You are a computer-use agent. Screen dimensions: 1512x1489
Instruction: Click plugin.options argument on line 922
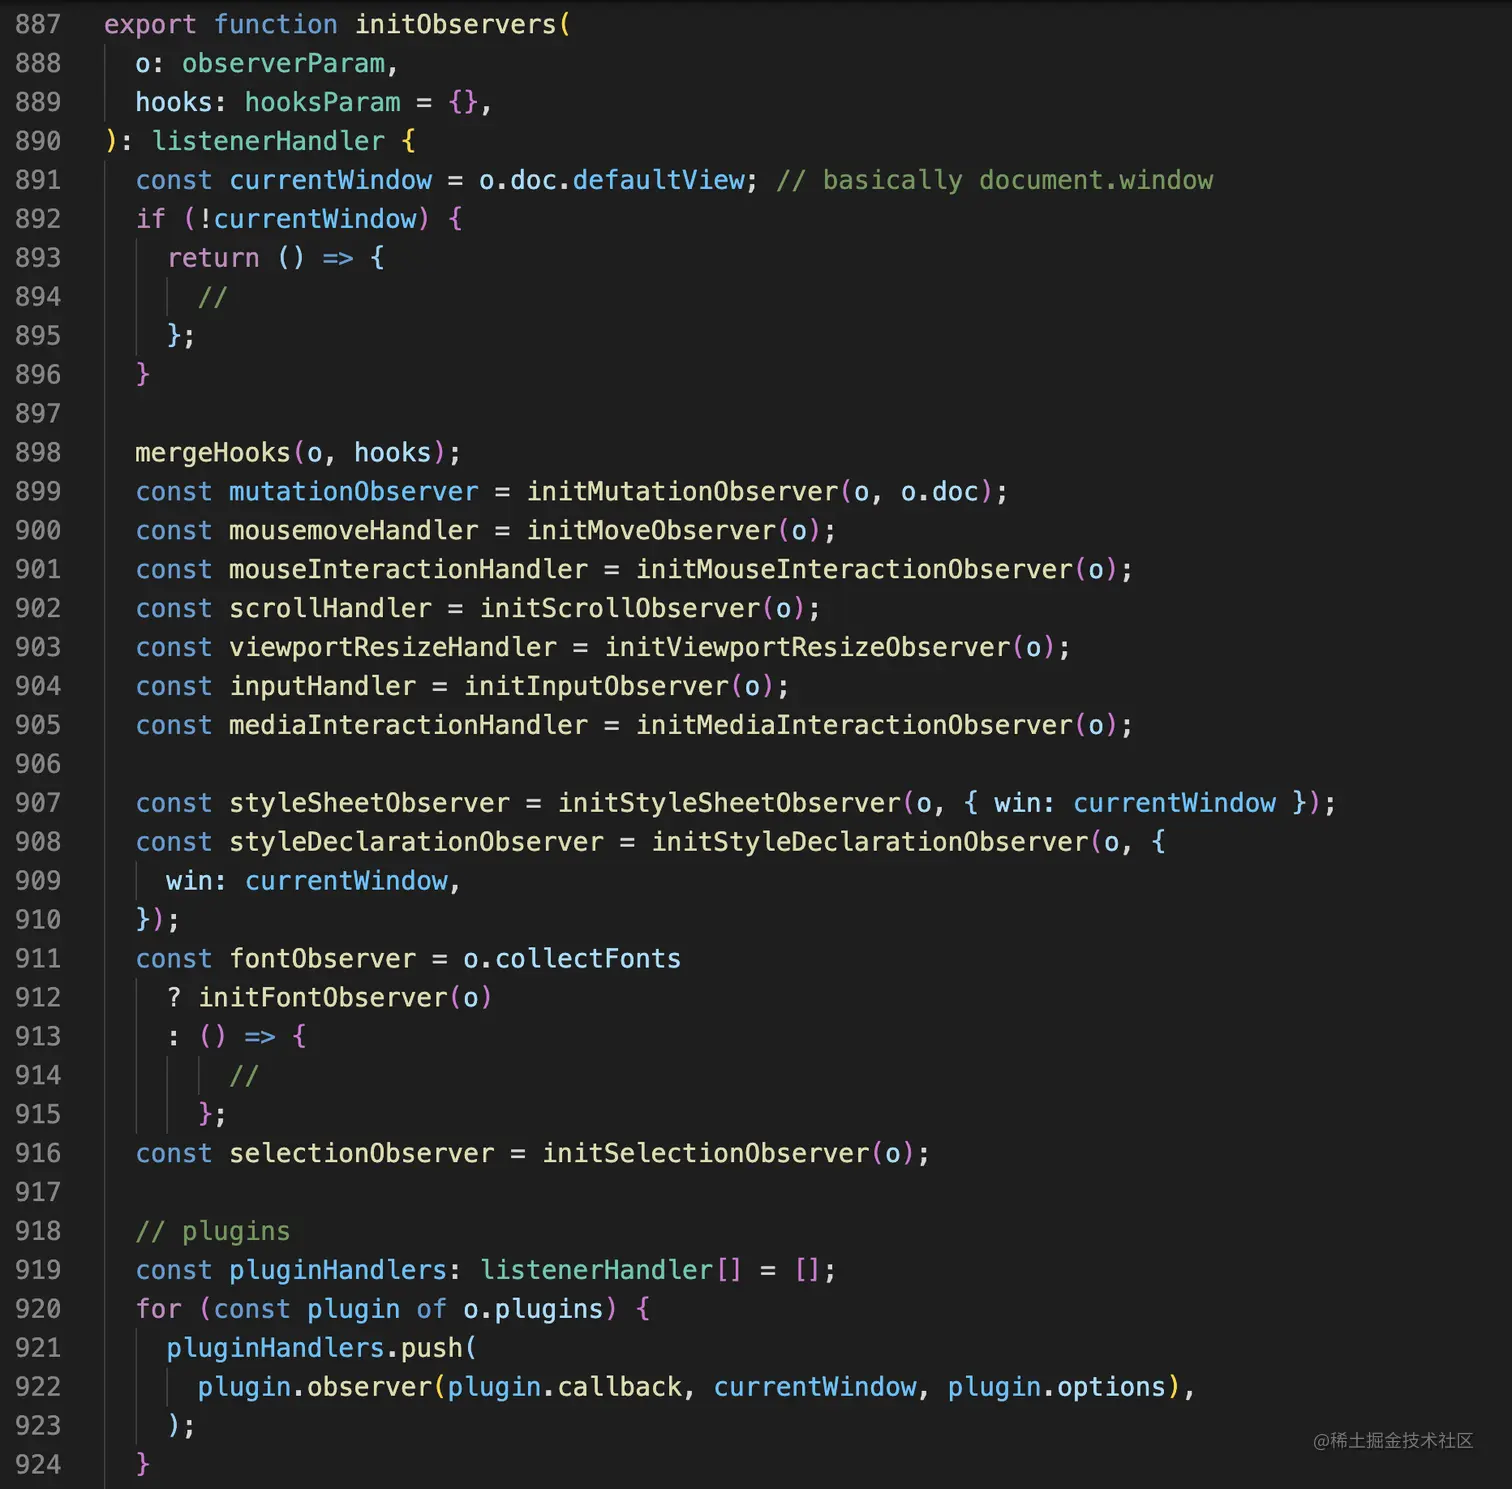tap(1057, 1389)
